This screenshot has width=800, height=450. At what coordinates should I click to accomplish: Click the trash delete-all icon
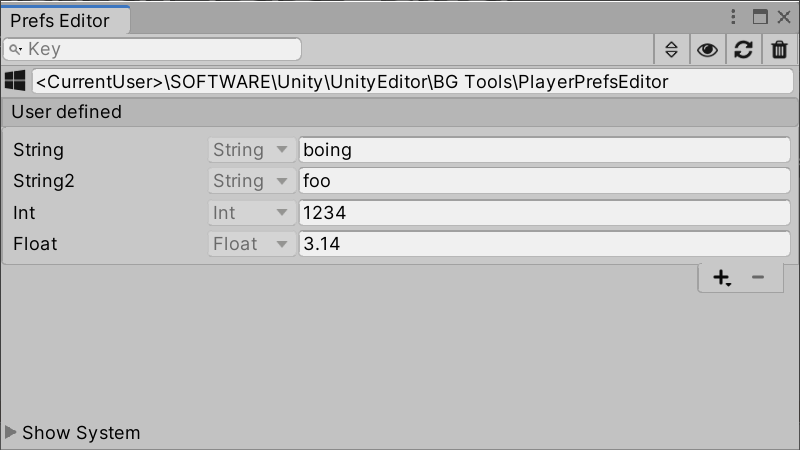779,49
